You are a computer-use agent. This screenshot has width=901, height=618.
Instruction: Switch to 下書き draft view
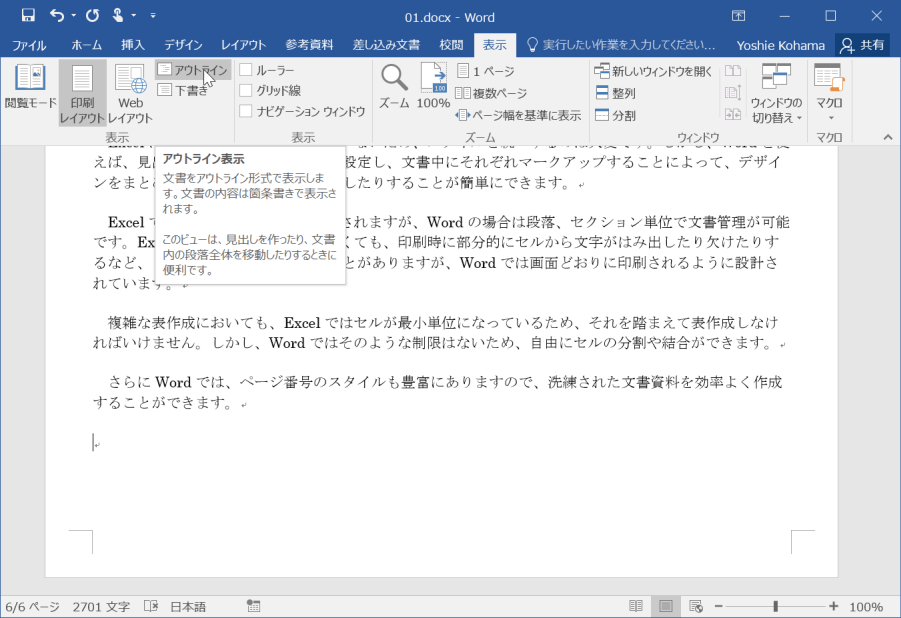(184, 90)
